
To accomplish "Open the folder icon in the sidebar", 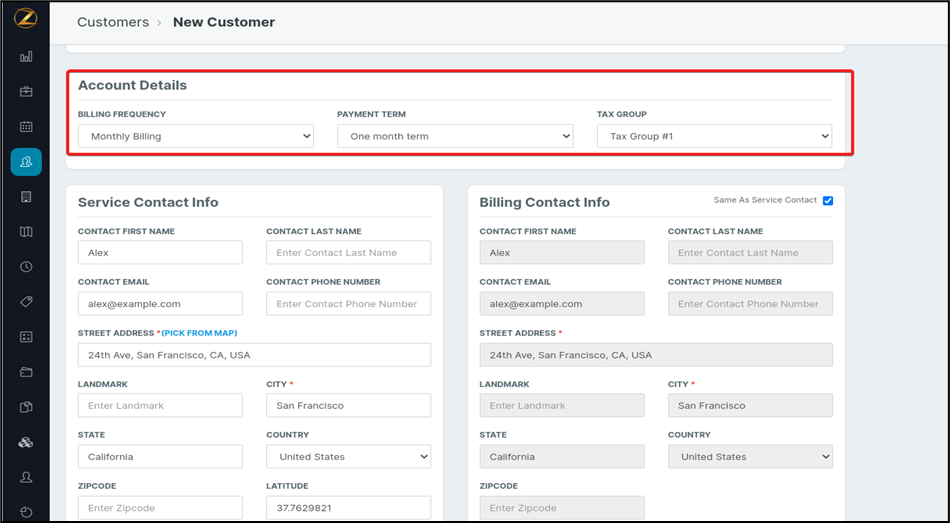I will pyautogui.click(x=26, y=372).
